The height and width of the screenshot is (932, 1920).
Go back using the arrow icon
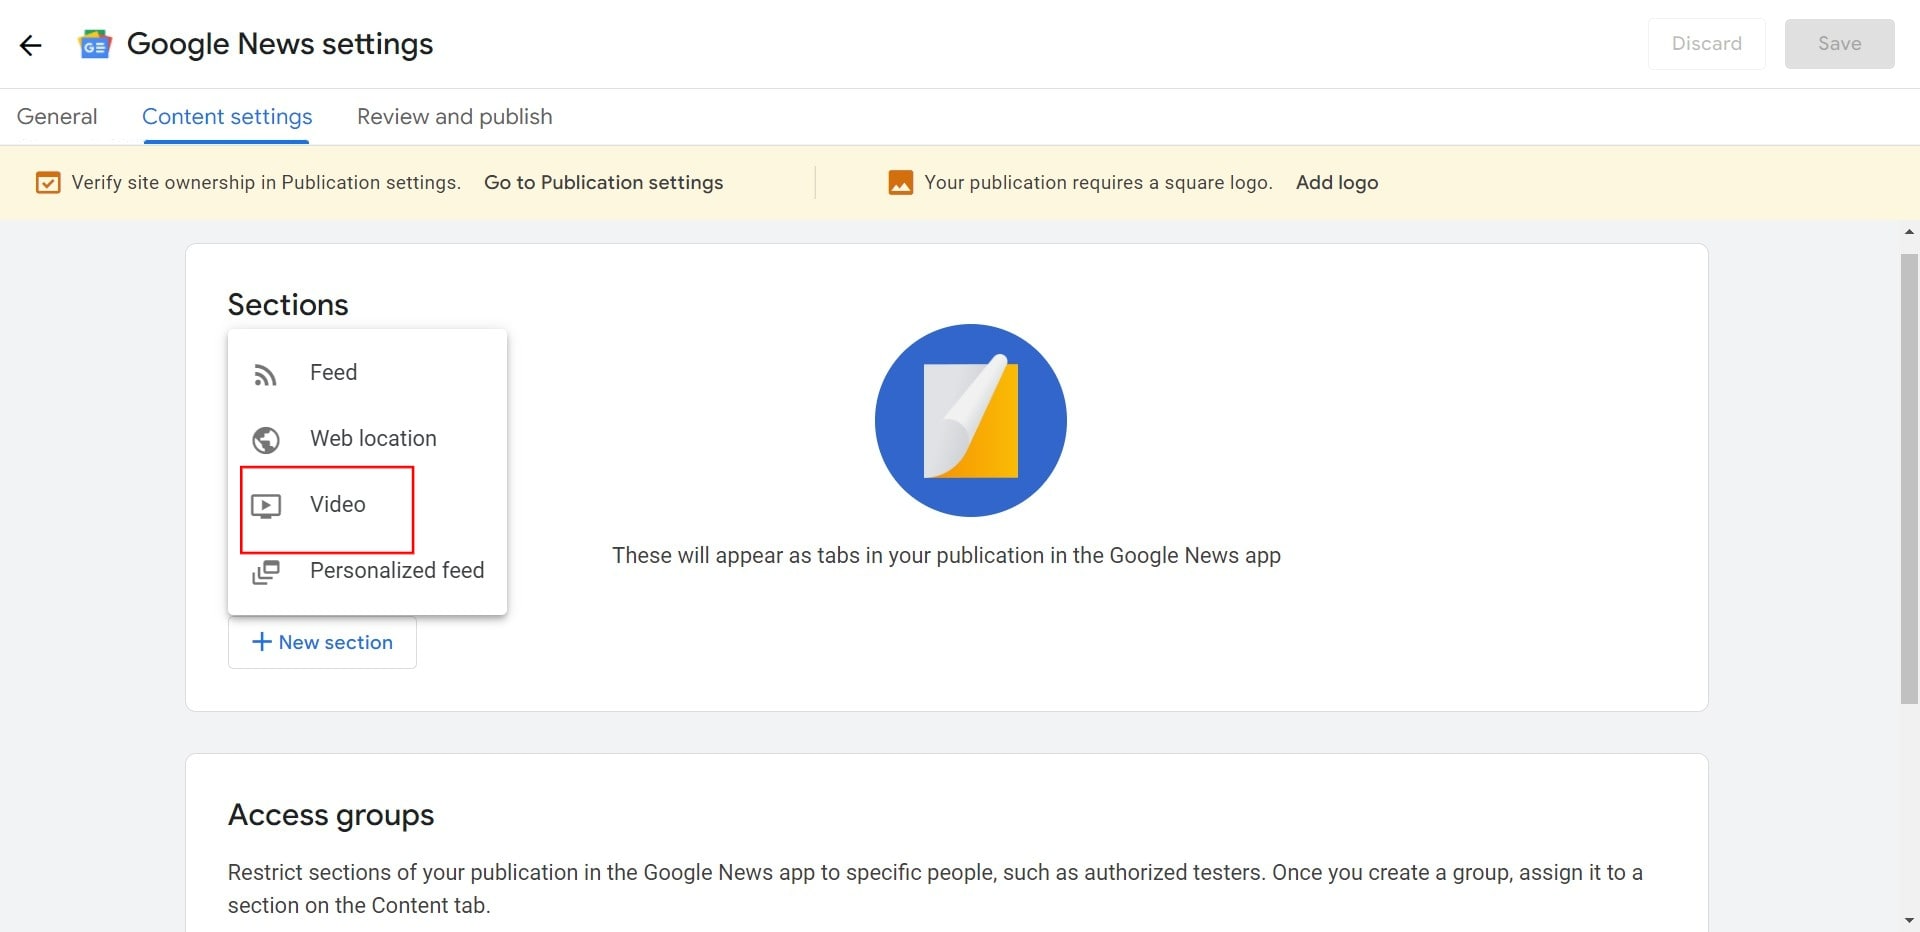pos(31,44)
